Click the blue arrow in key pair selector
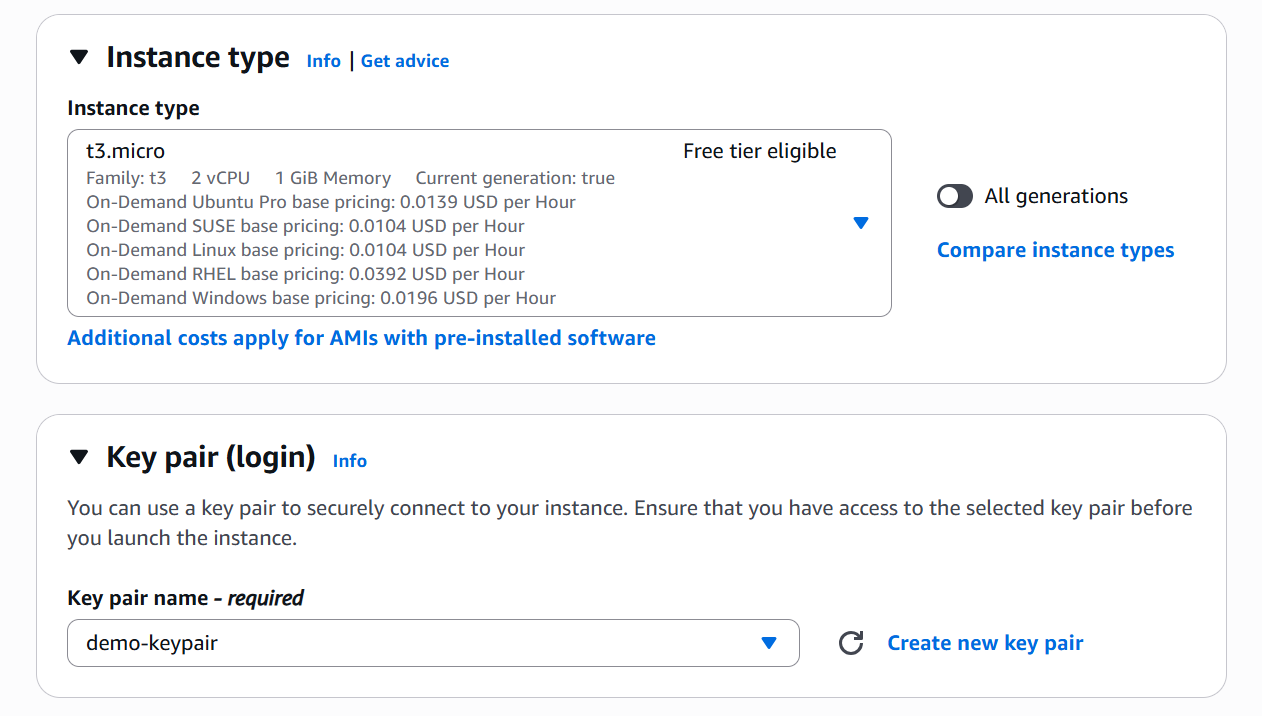 pos(768,643)
